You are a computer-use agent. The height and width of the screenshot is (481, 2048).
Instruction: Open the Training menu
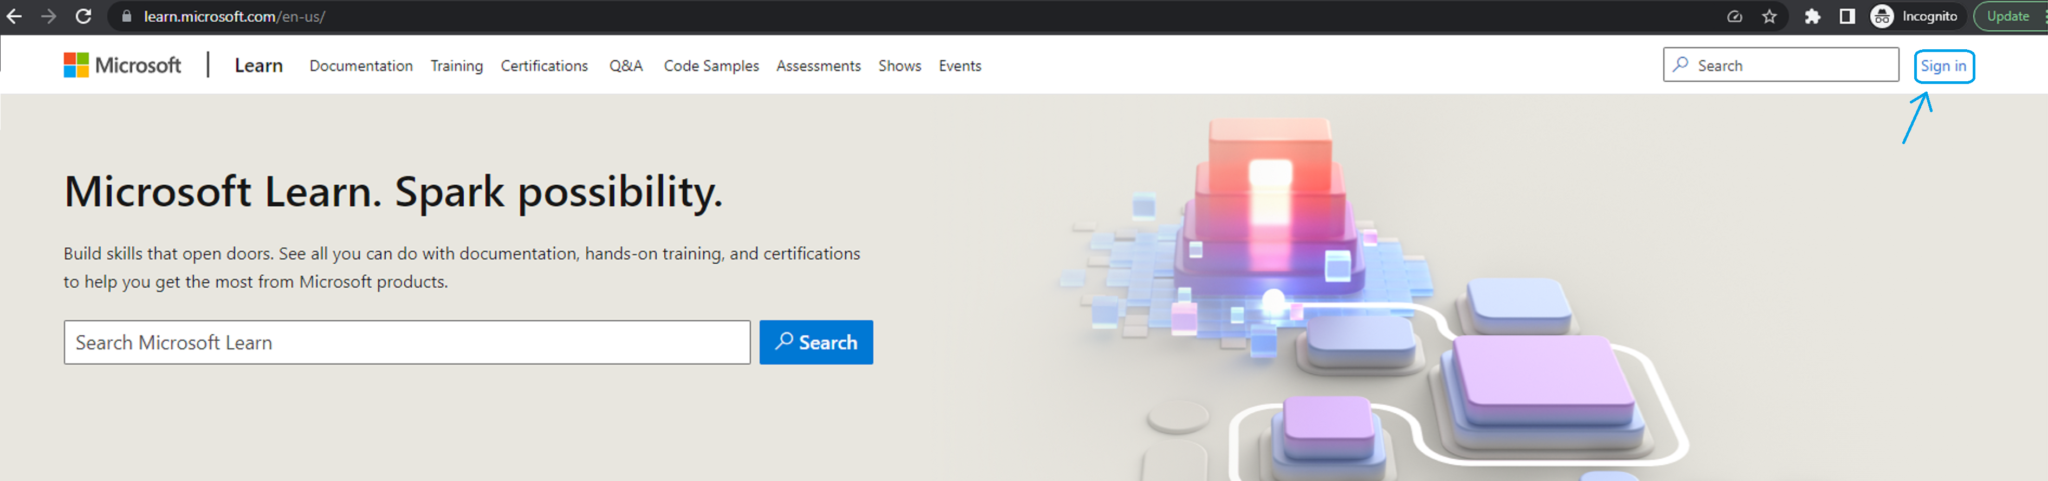[x=456, y=66]
